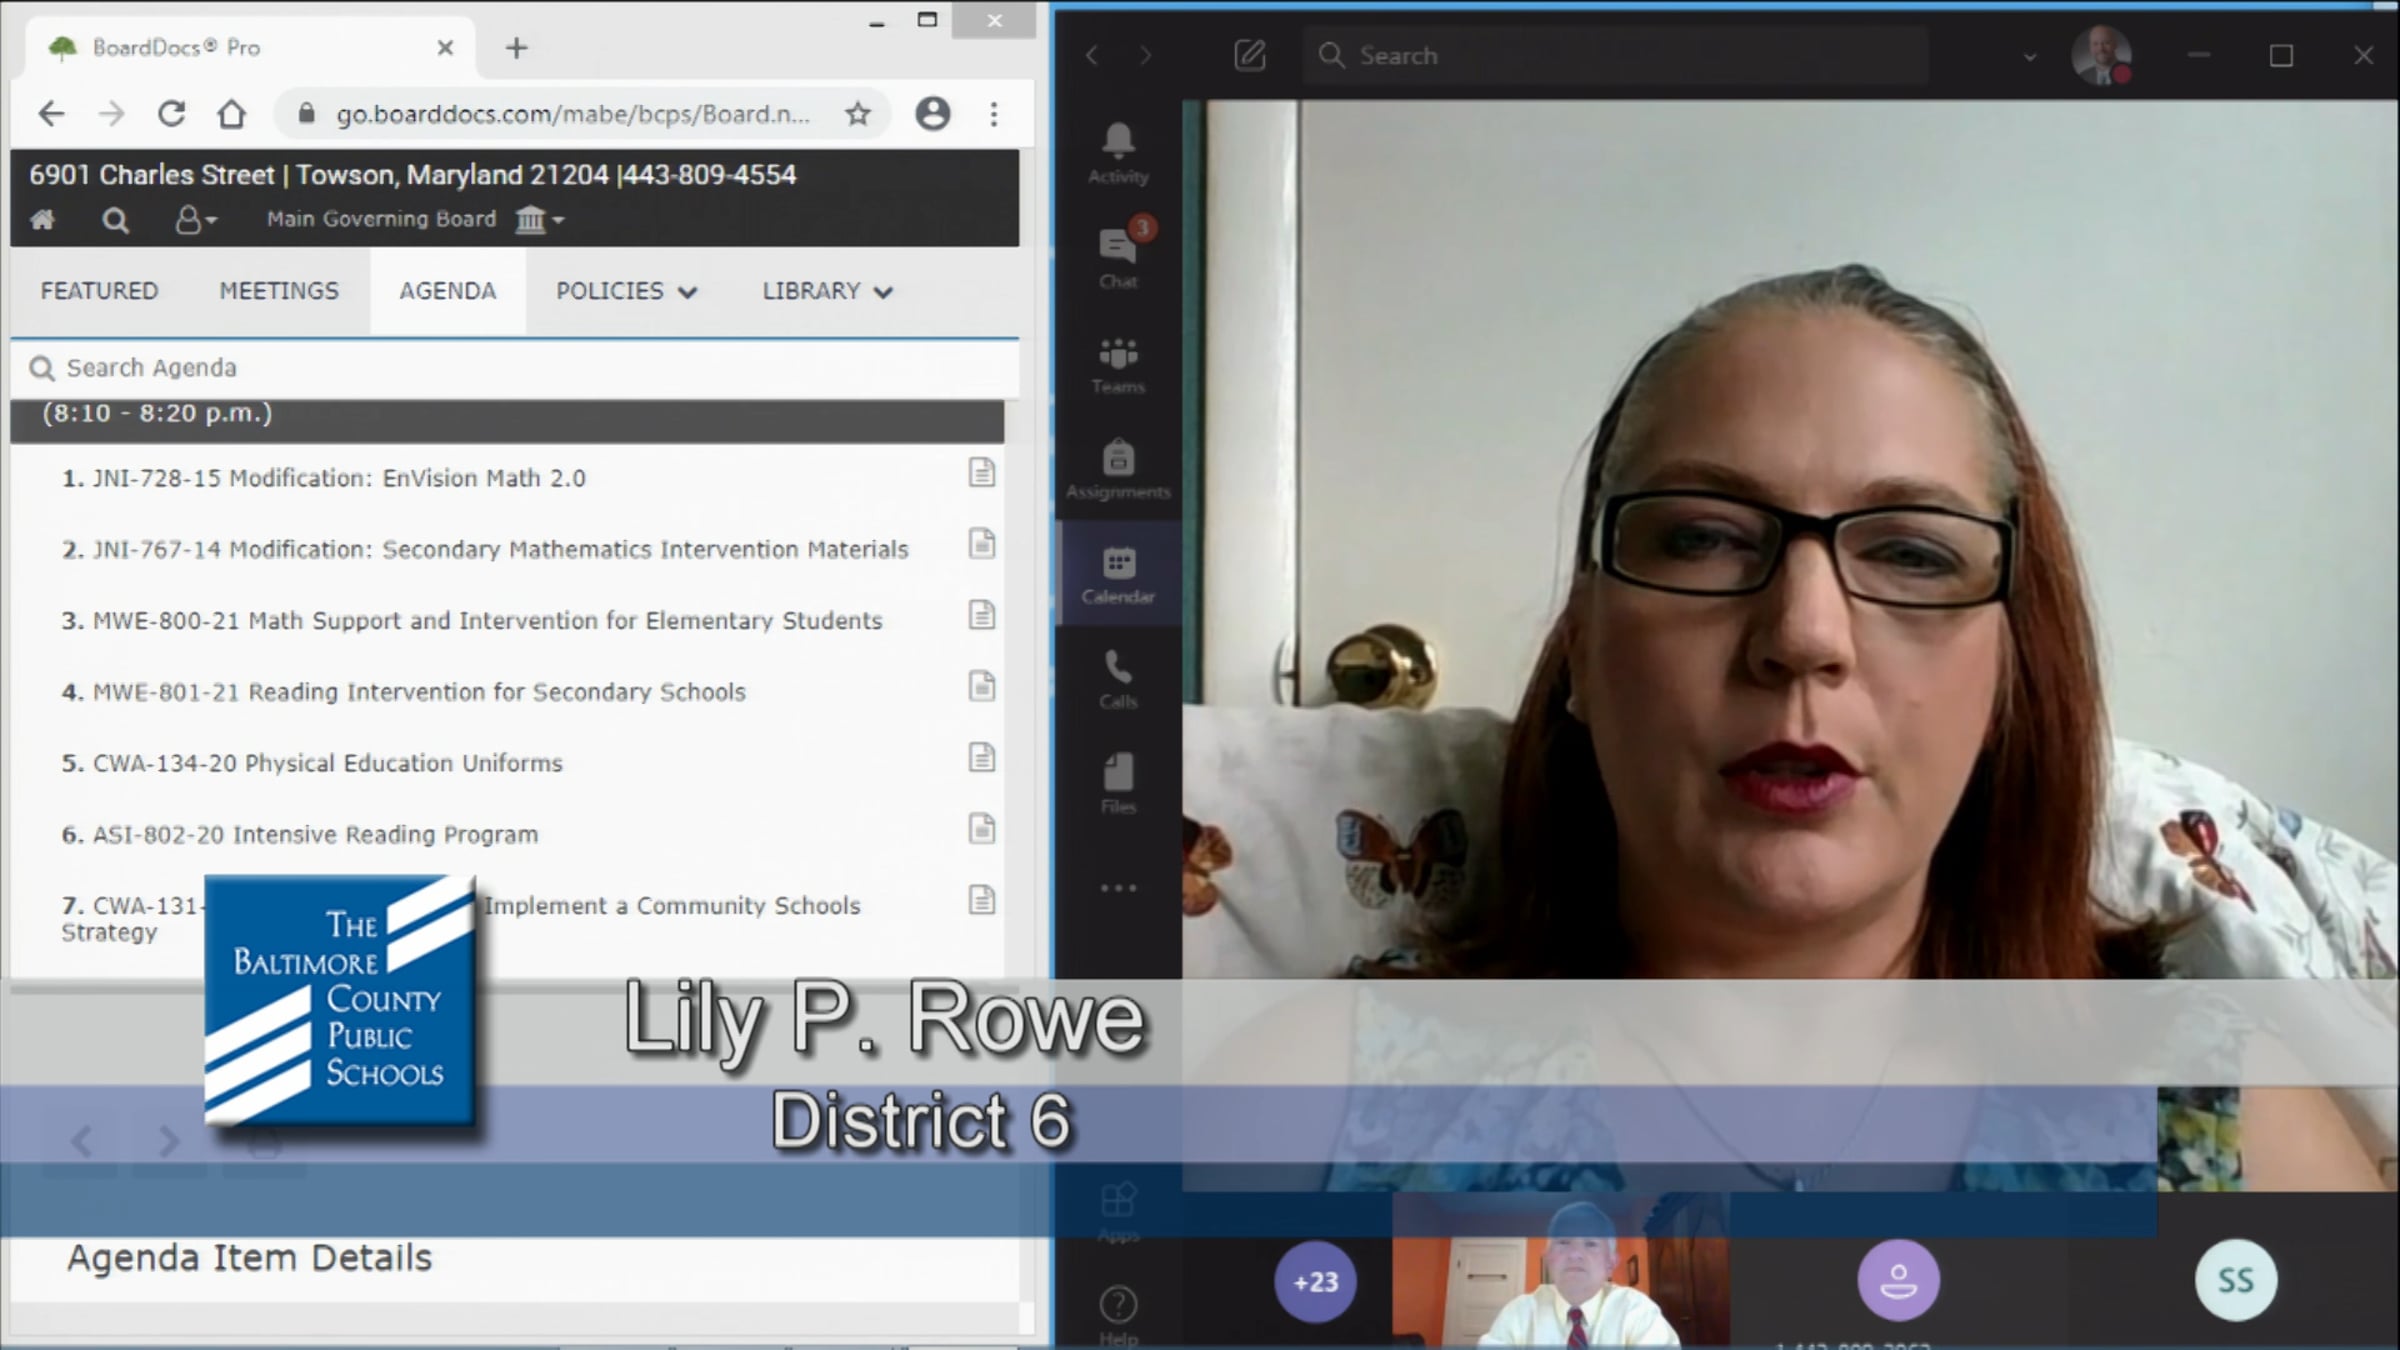Open document icon for Intensive Reading Program

(x=982, y=828)
